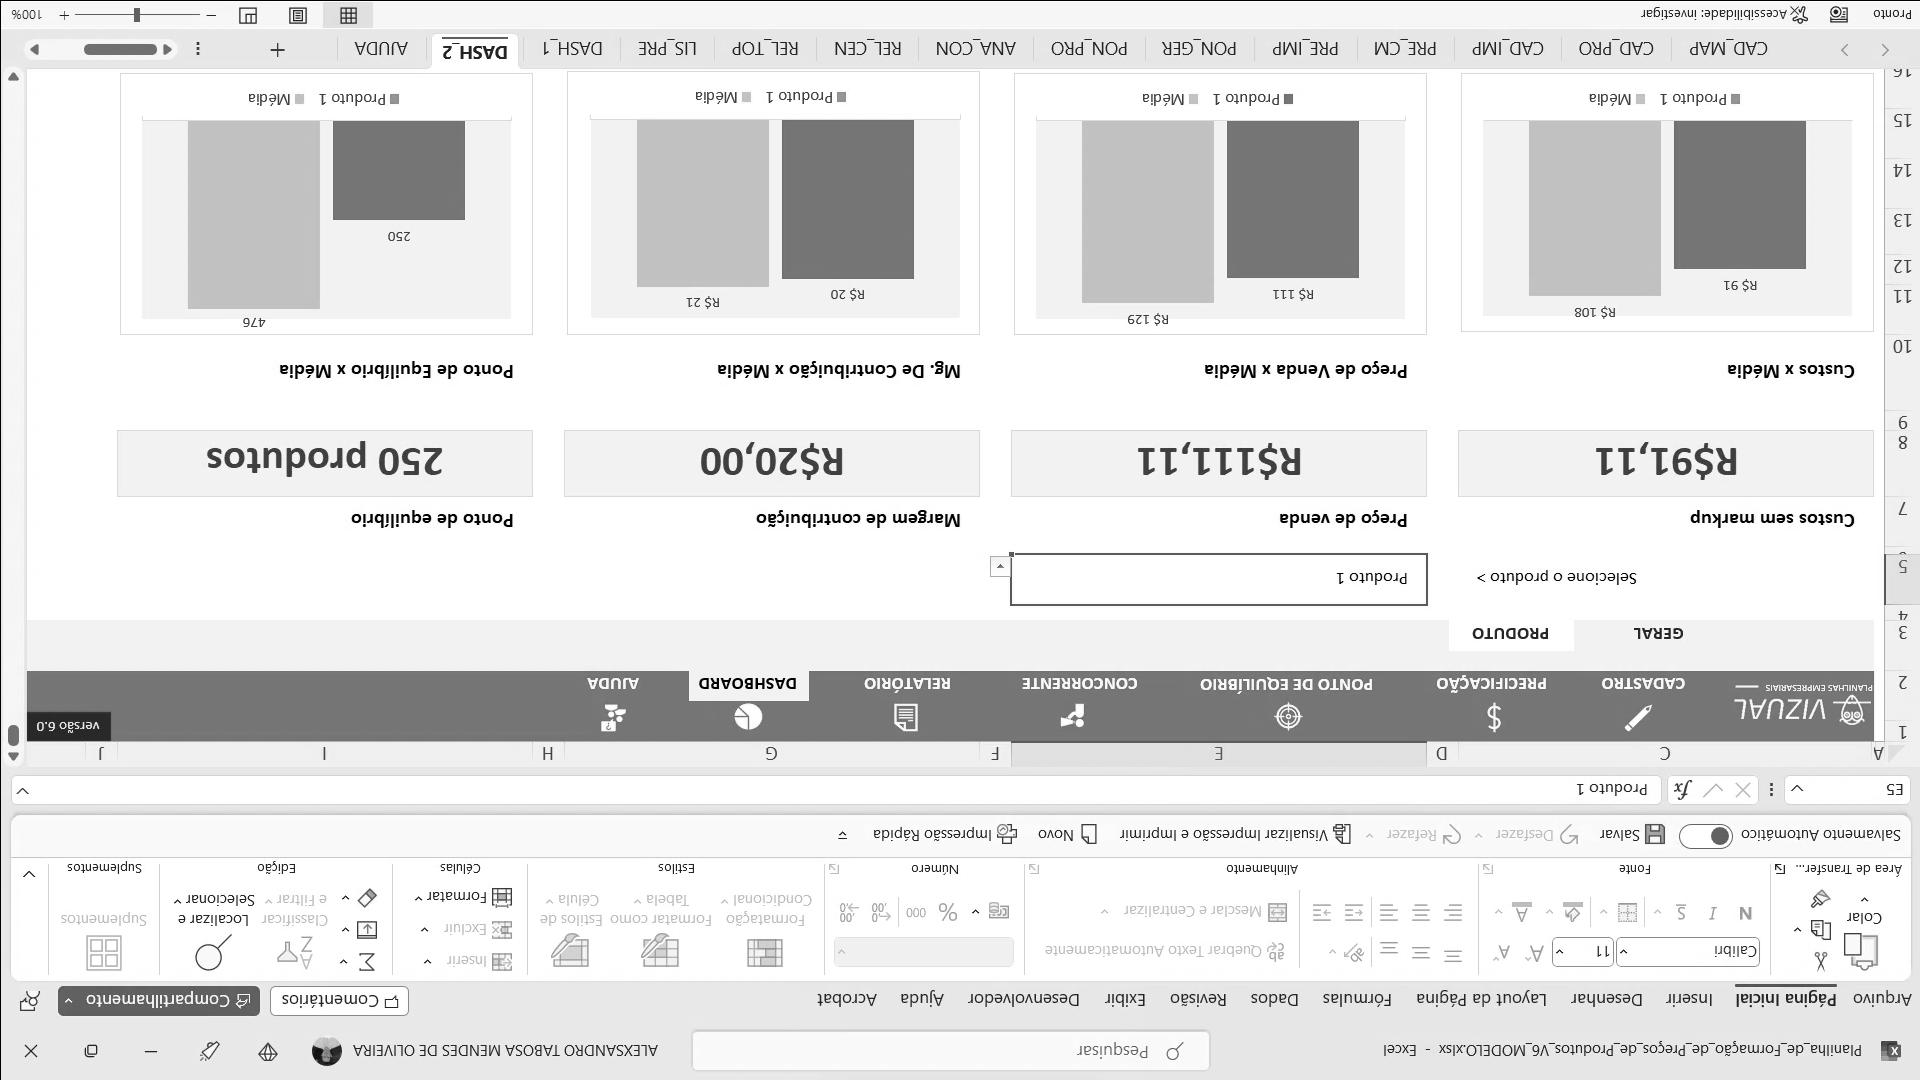The width and height of the screenshot is (1920, 1080).
Task: Toggle the Salvamento Automático switch
Action: coord(1706,835)
